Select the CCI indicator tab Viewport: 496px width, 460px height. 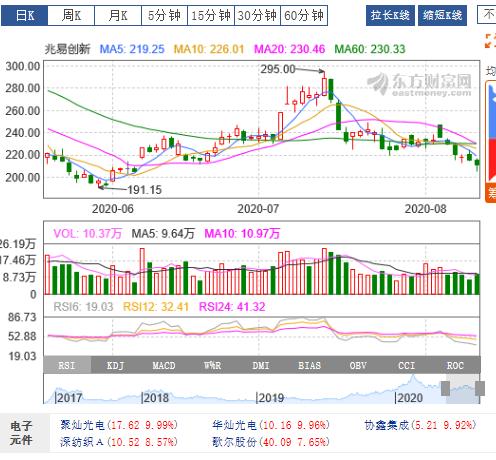[407, 365]
